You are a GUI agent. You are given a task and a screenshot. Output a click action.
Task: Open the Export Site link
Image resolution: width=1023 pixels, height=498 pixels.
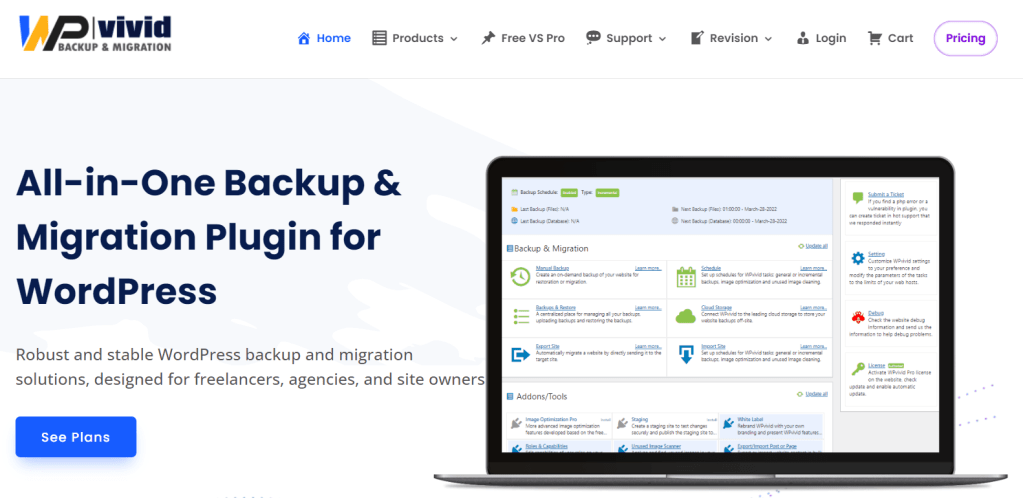coord(547,347)
